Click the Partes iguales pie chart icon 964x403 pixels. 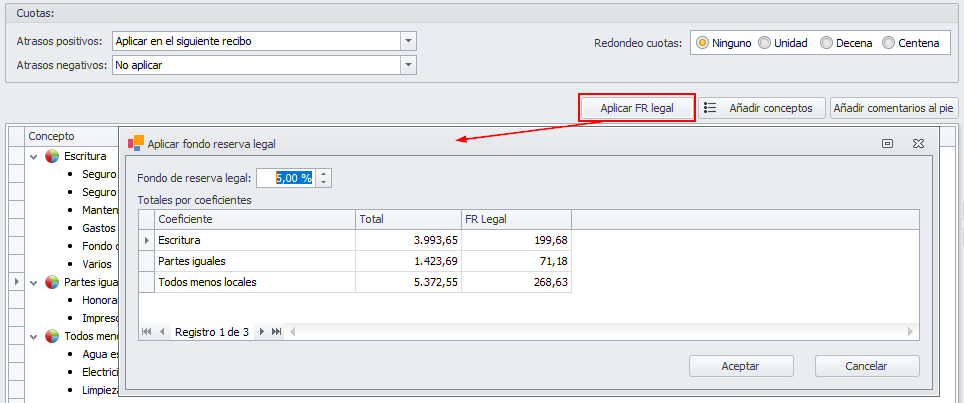(x=52, y=283)
